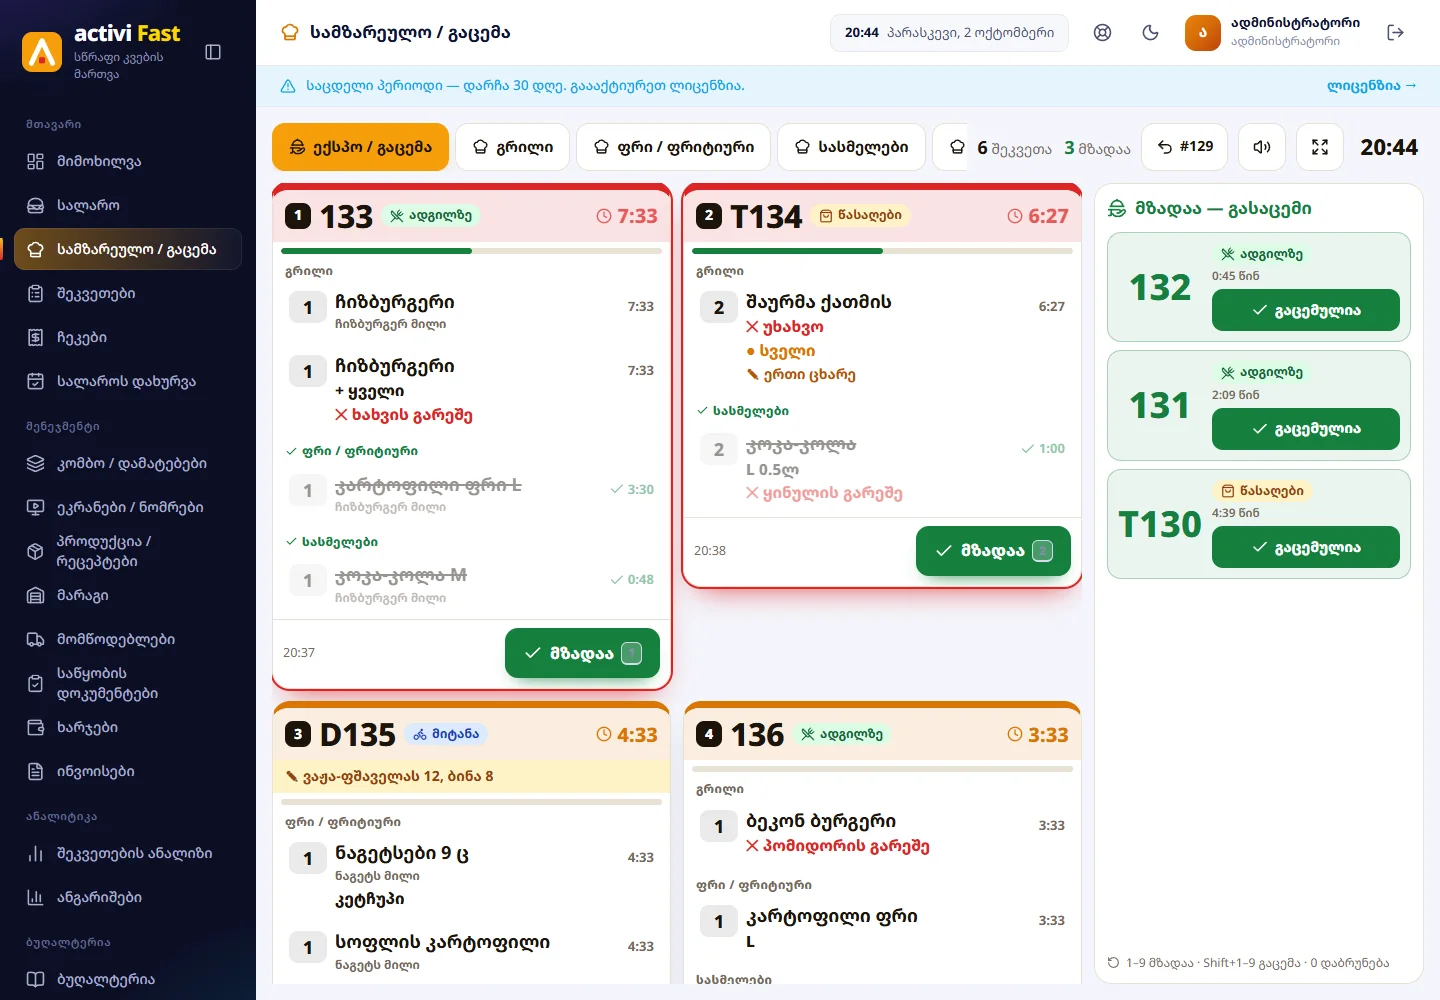Open სალაროს დახურვა in the sidebar
Image resolution: width=1440 pixels, height=1000 pixels.
click(128, 382)
